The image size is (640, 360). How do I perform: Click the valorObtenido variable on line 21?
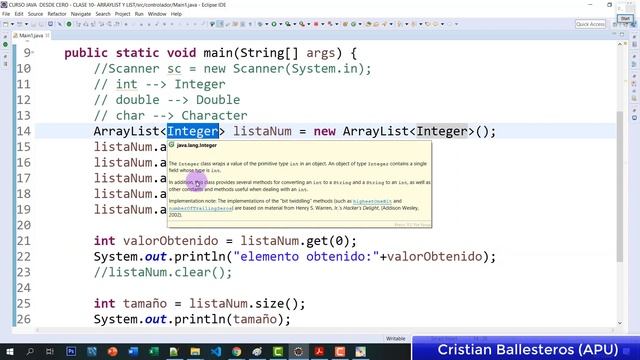click(170, 241)
